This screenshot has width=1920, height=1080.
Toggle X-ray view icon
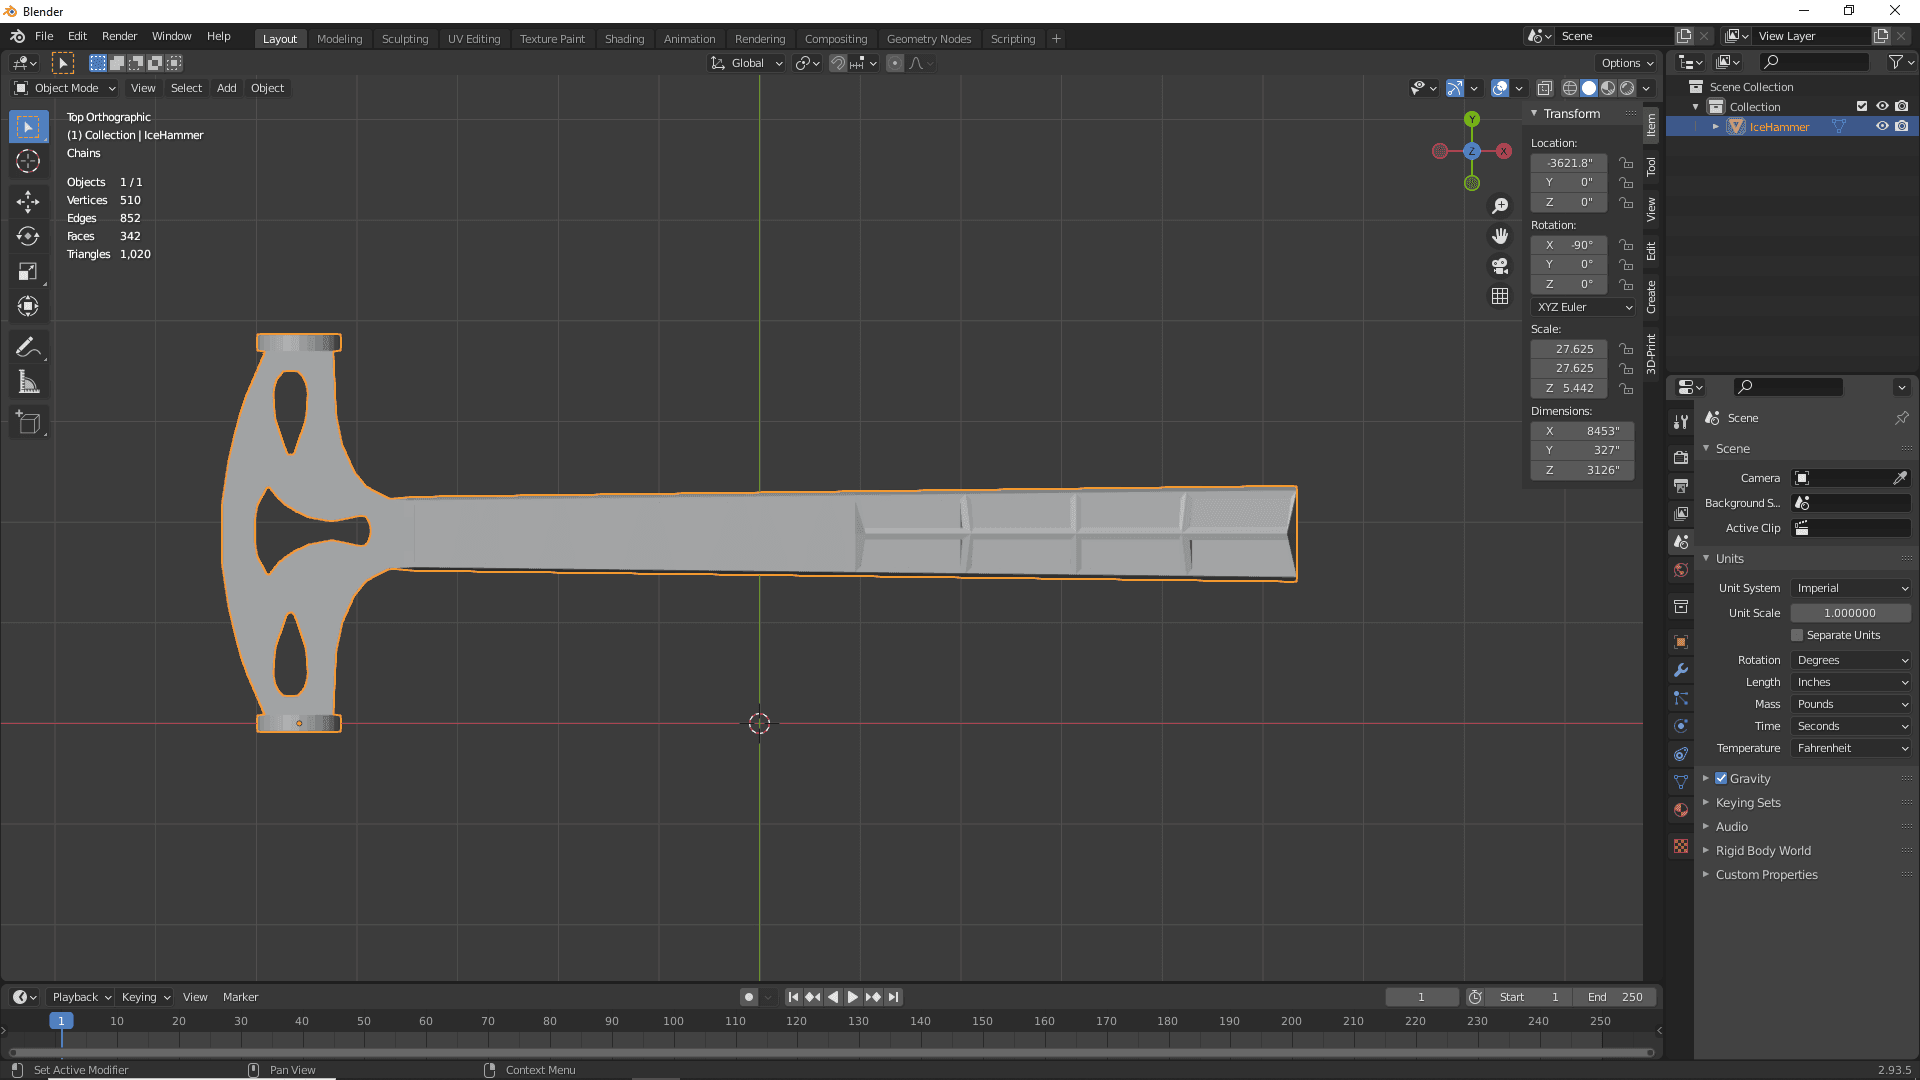click(1544, 88)
